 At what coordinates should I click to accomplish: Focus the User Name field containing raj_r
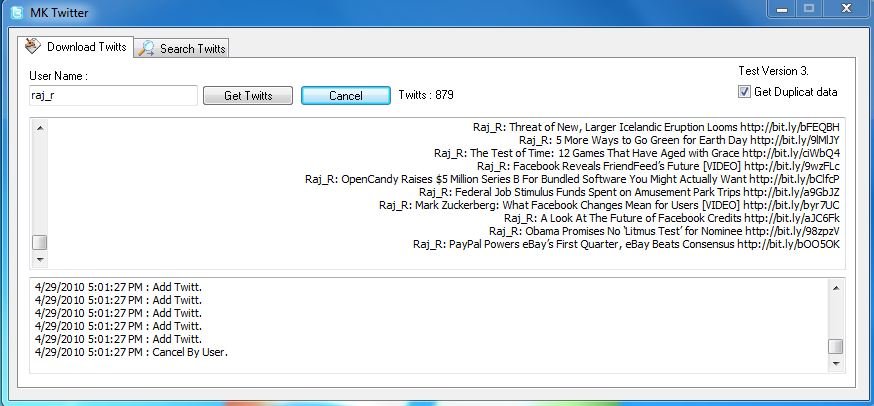[x=113, y=95]
